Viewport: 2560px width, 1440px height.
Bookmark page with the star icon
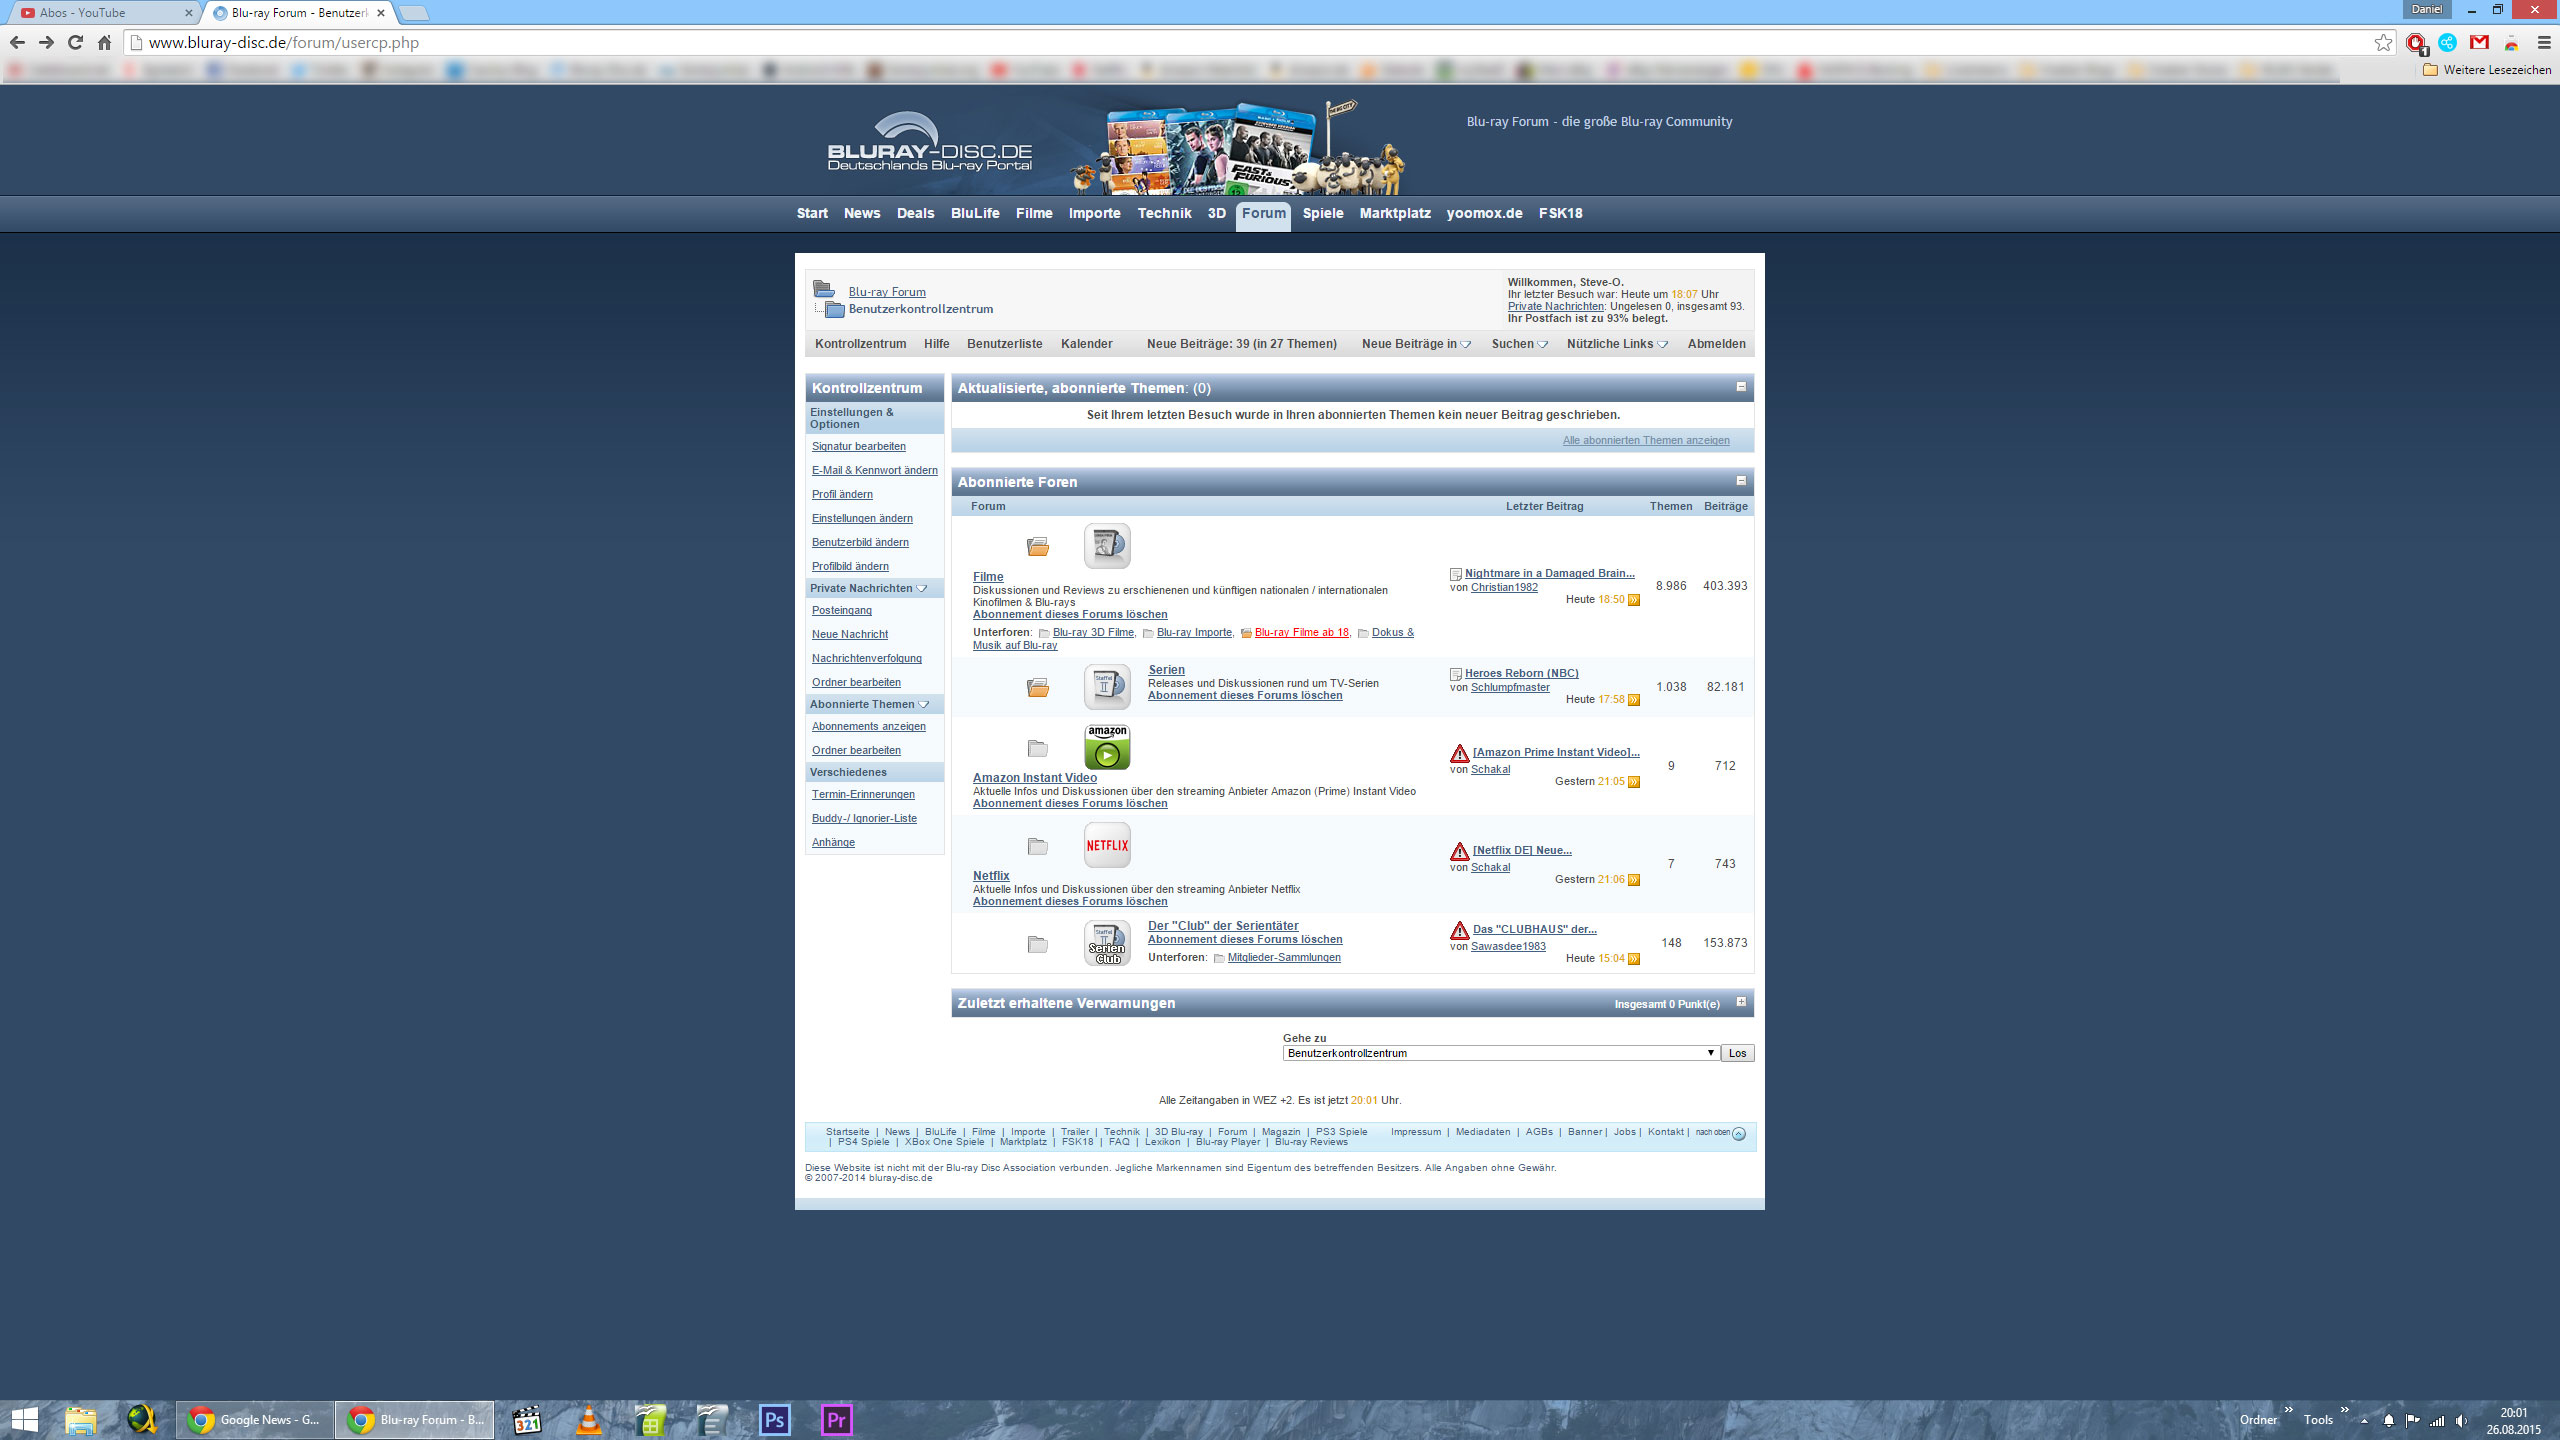[2383, 42]
